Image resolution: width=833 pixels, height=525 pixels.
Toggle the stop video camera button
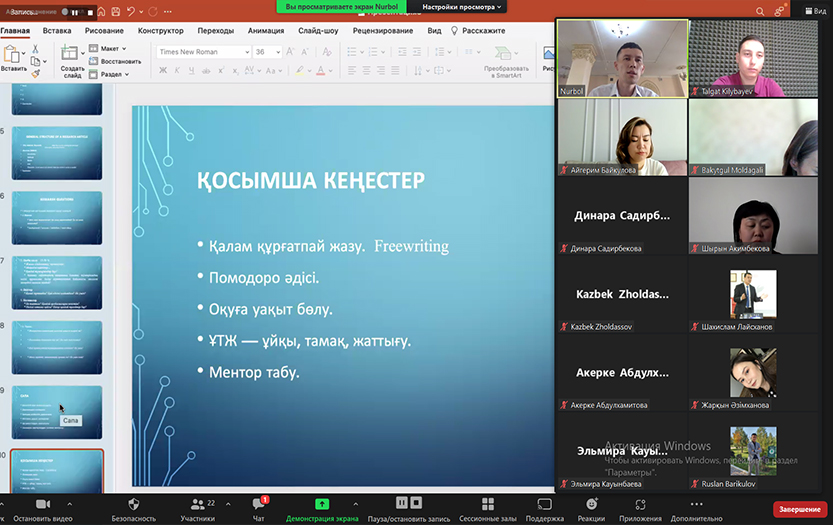point(43,505)
